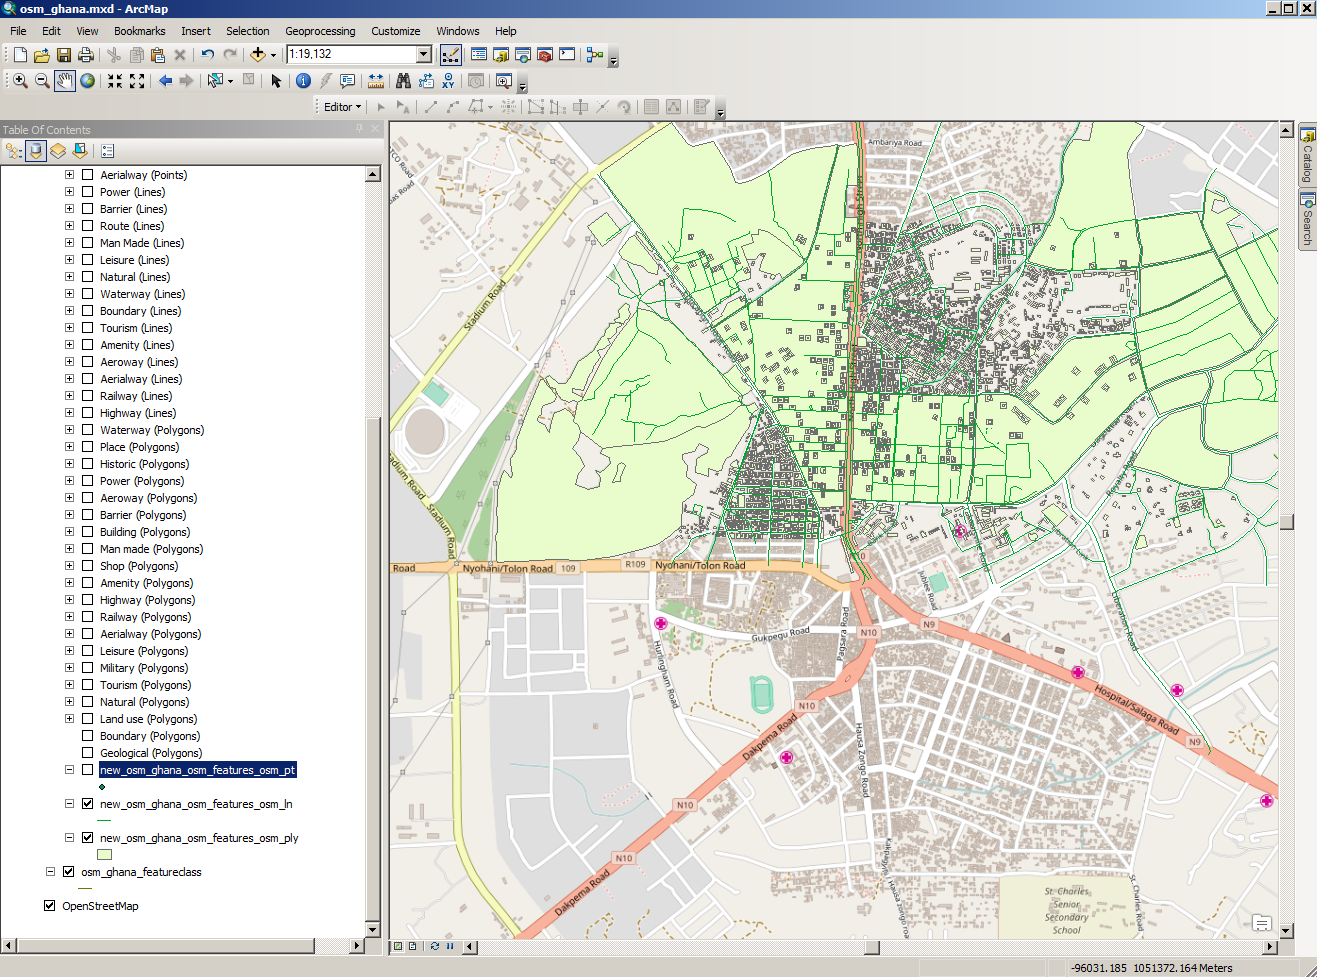Screen dimensions: 1317x977
Task: Open the map scale dropdown
Action: pos(424,55)
